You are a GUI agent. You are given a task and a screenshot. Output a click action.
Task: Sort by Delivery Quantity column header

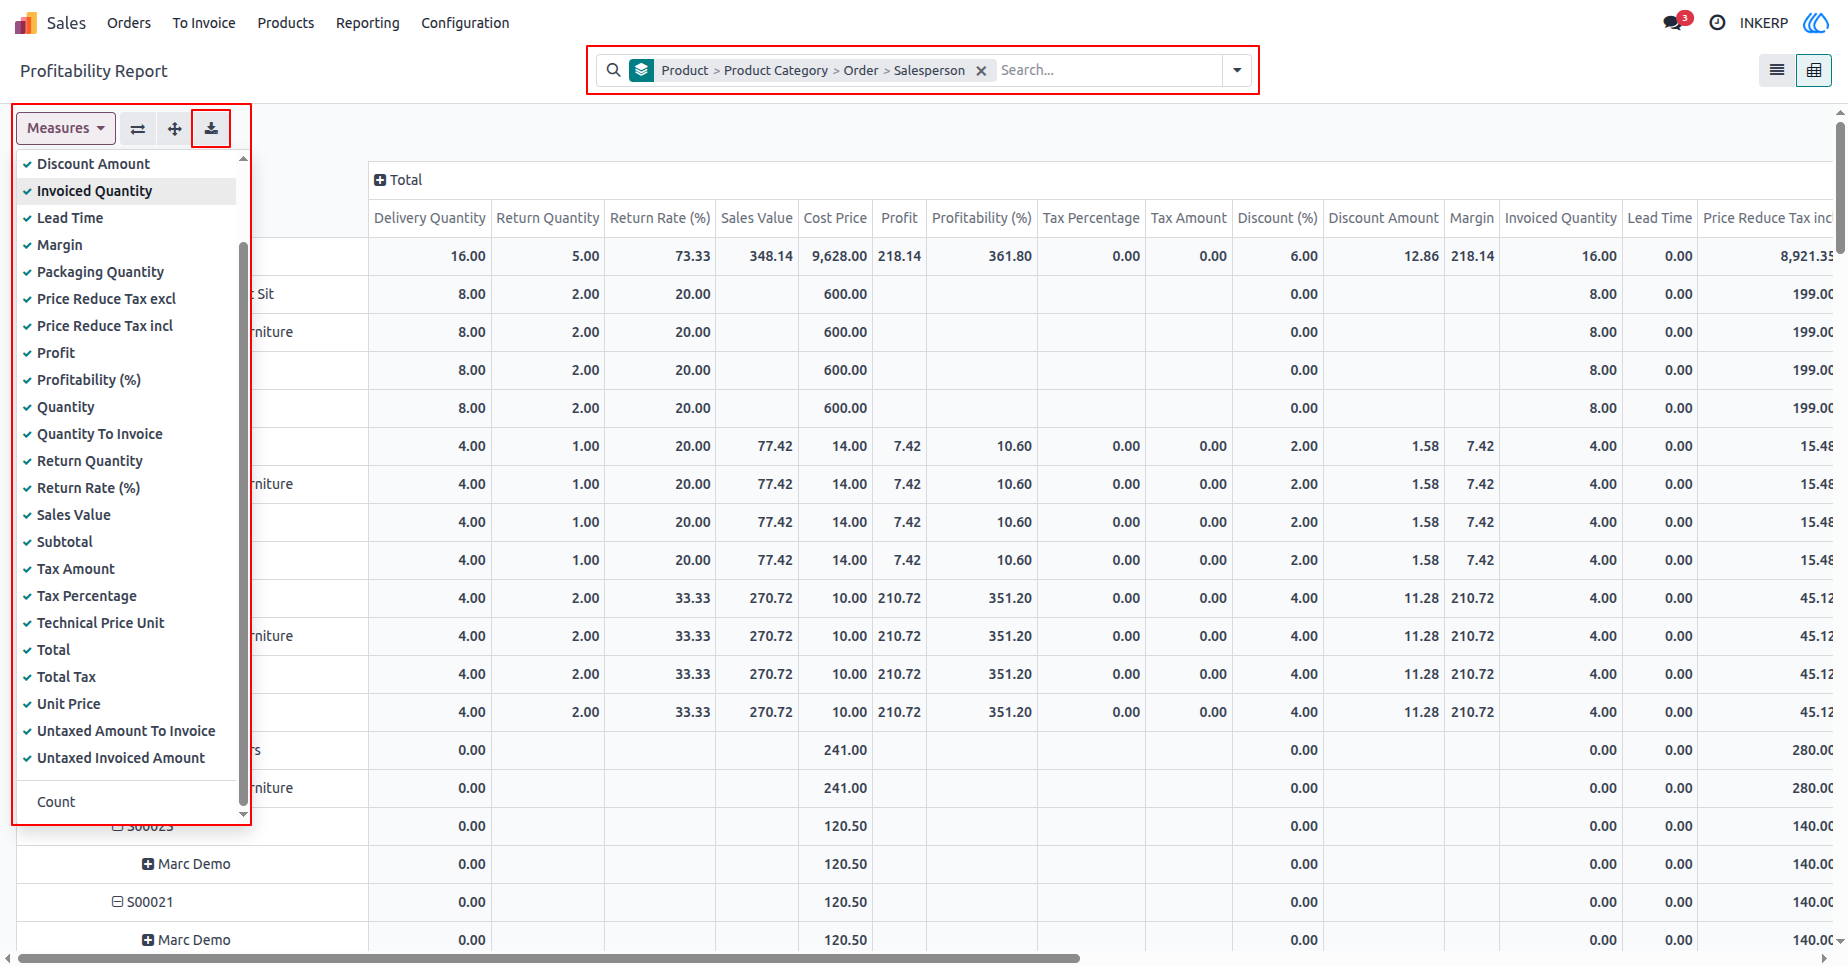(x=430, y=218)
